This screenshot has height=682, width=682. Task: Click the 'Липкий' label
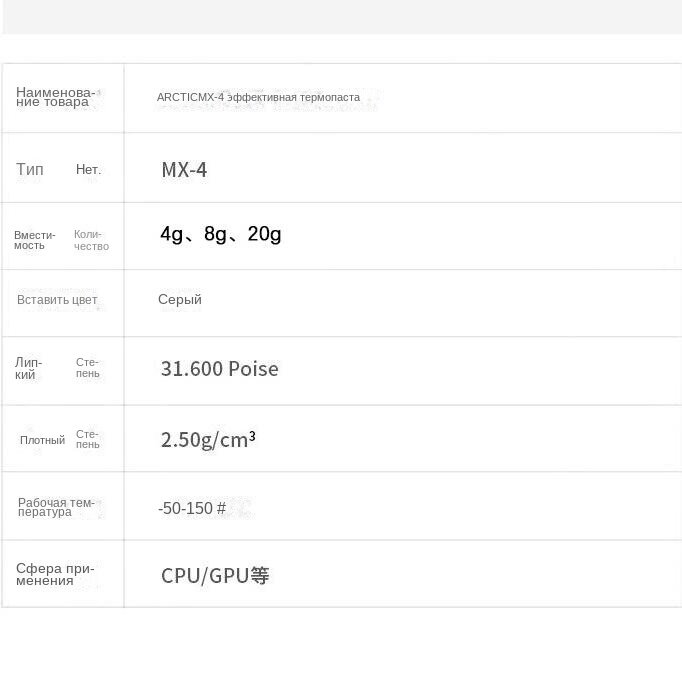[28, 369]
